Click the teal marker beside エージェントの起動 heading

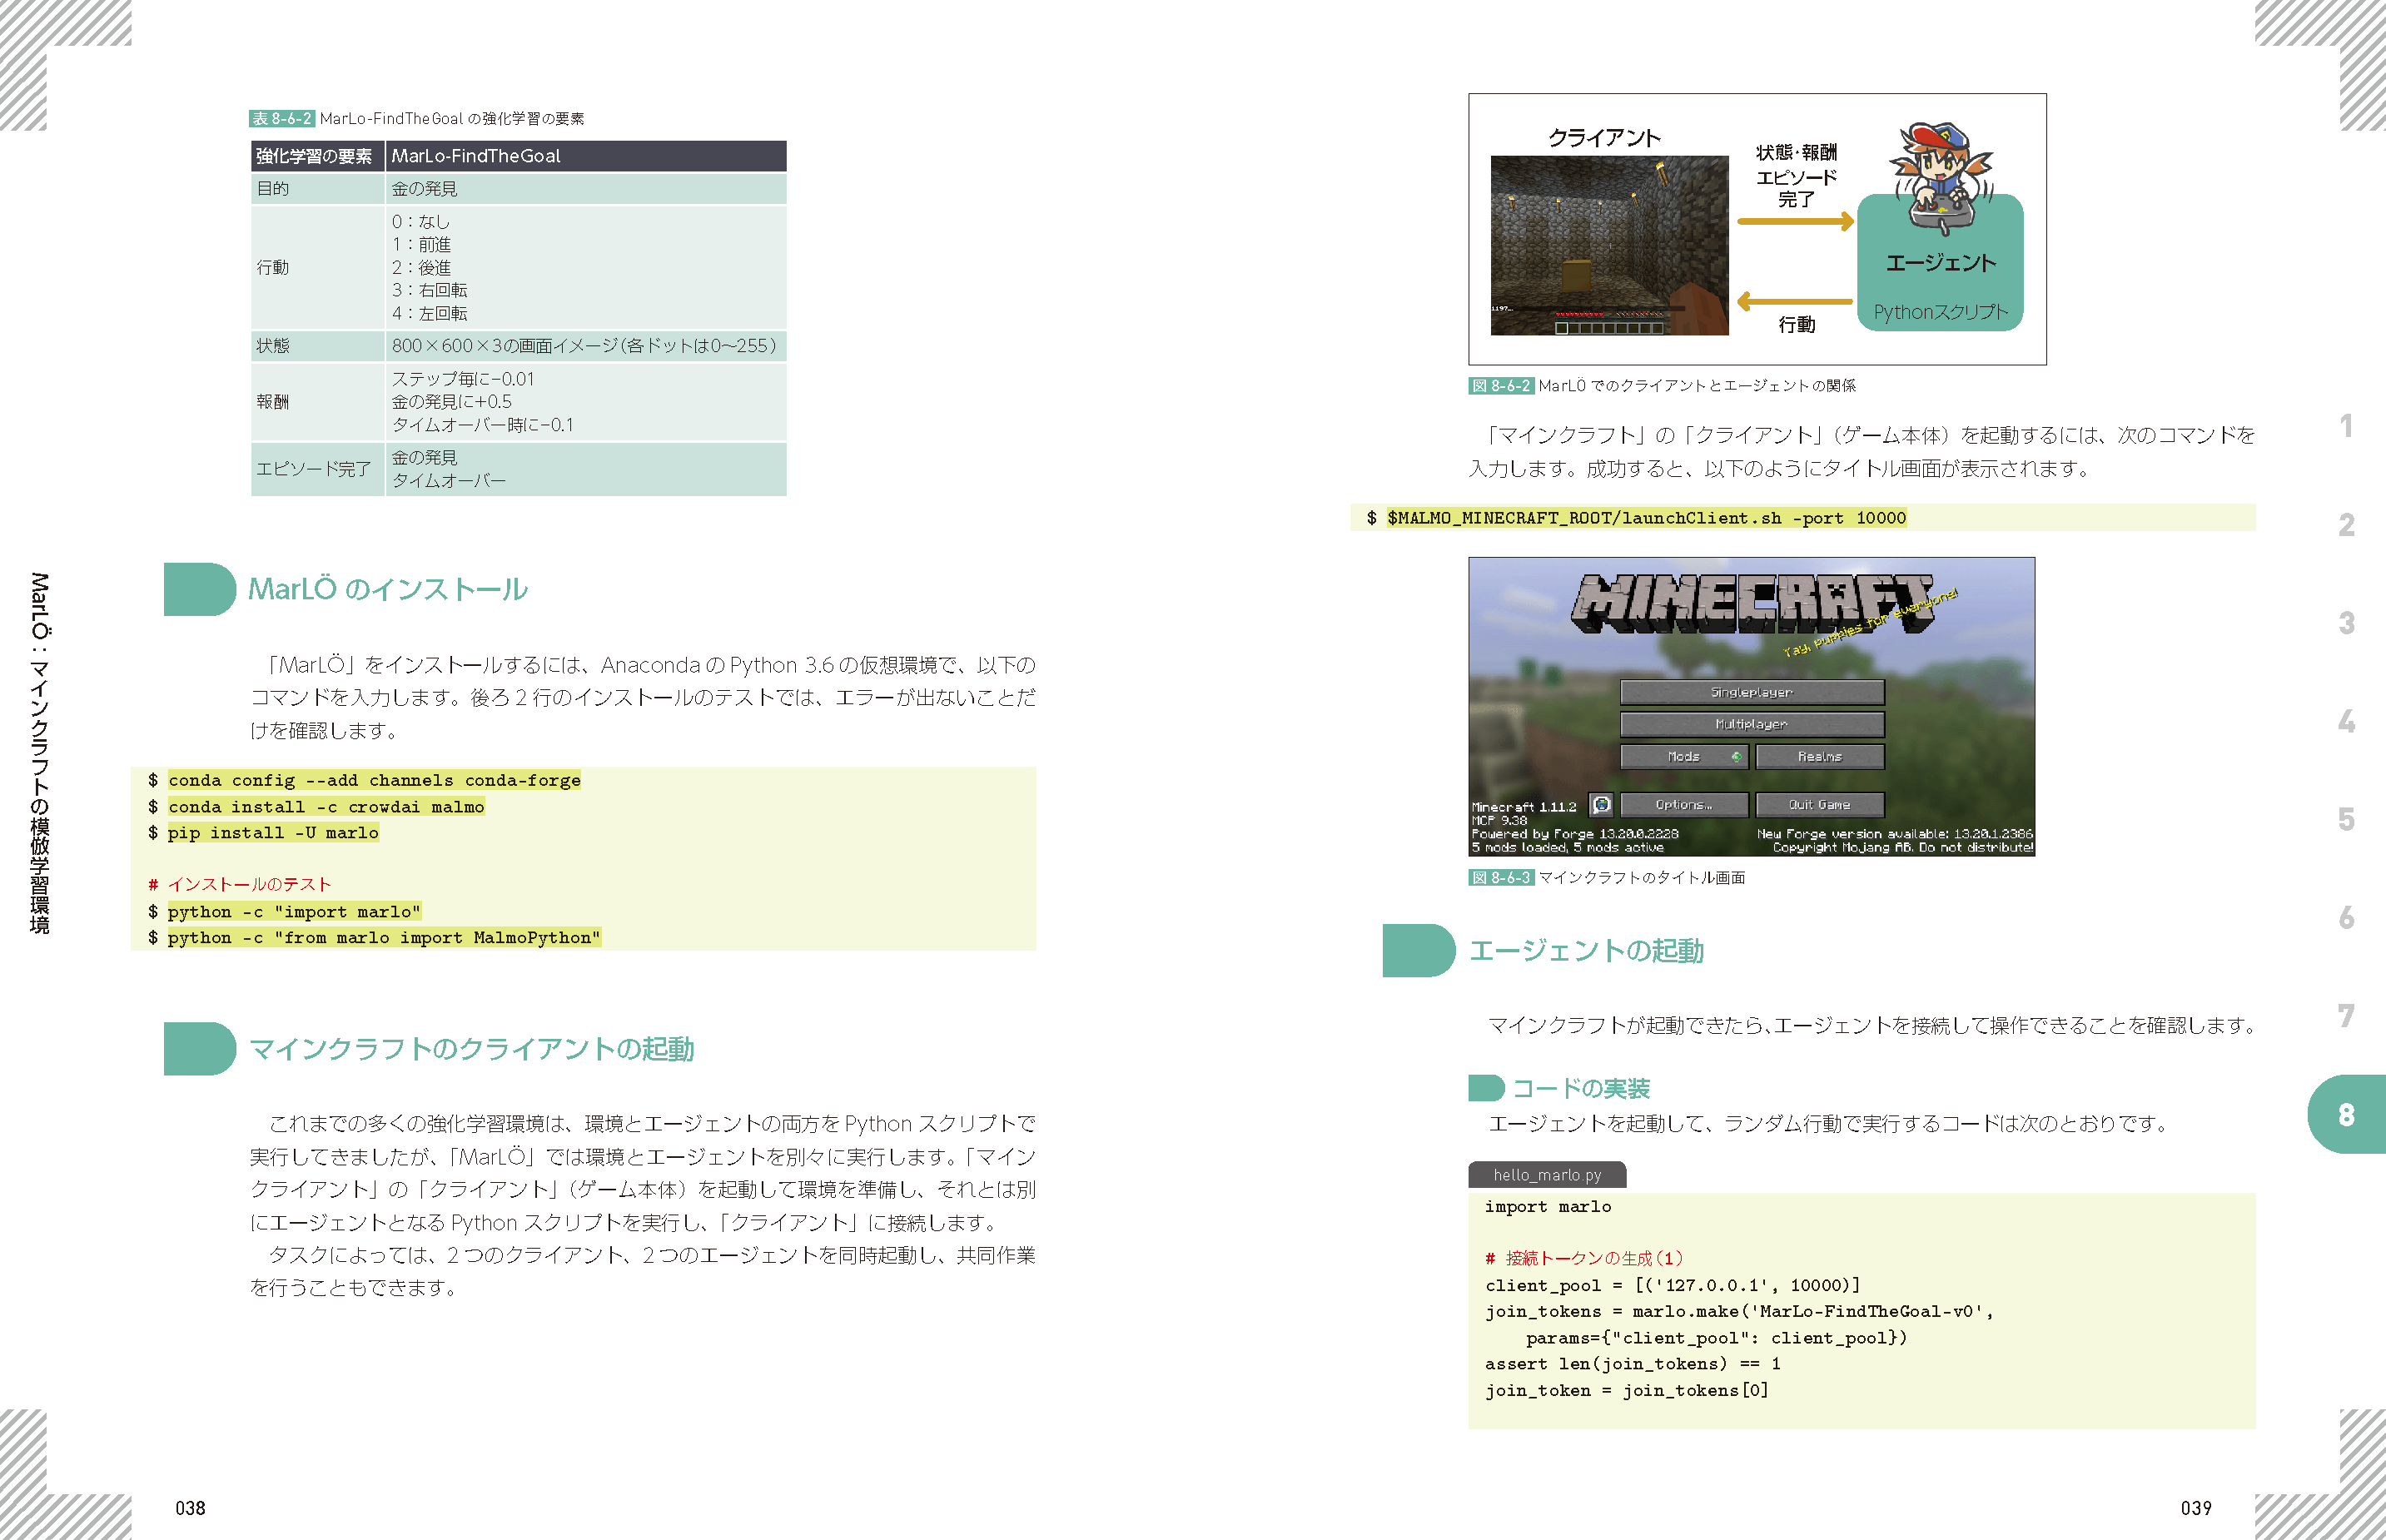[1417, 950]
